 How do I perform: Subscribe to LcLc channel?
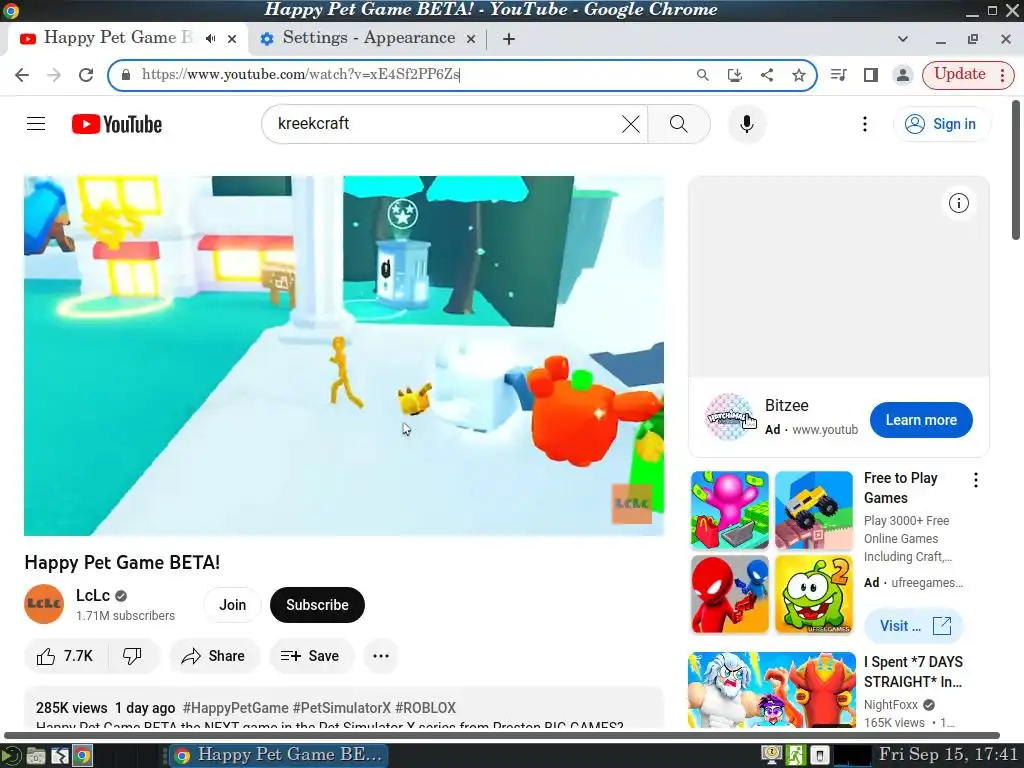pyautogui.click(x=317, y=605)
